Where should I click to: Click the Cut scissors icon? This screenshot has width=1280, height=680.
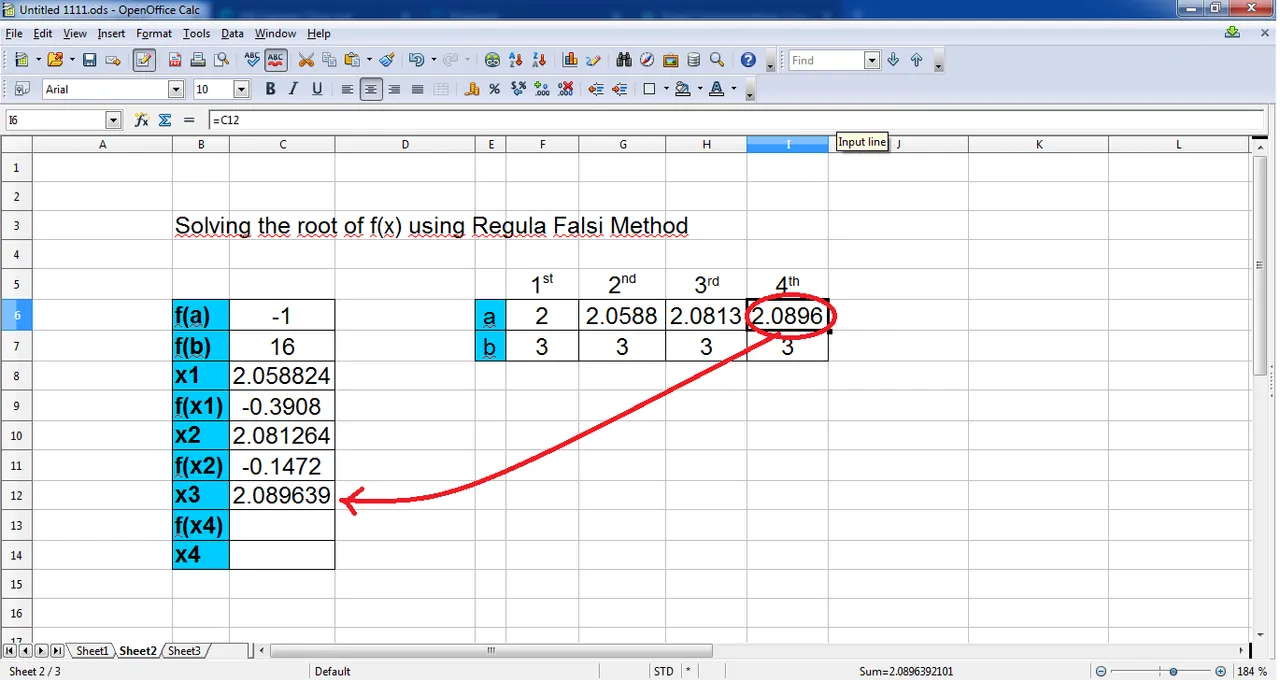tap(306, 60)
